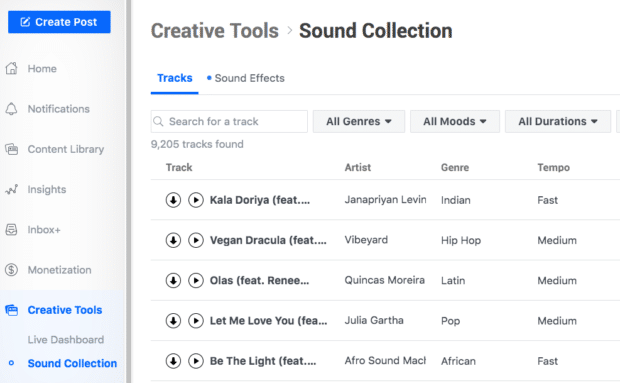The height and width of the screenshot is (383, 620).
Task: Click the Latin genre cell
Action: coord(453,281)
